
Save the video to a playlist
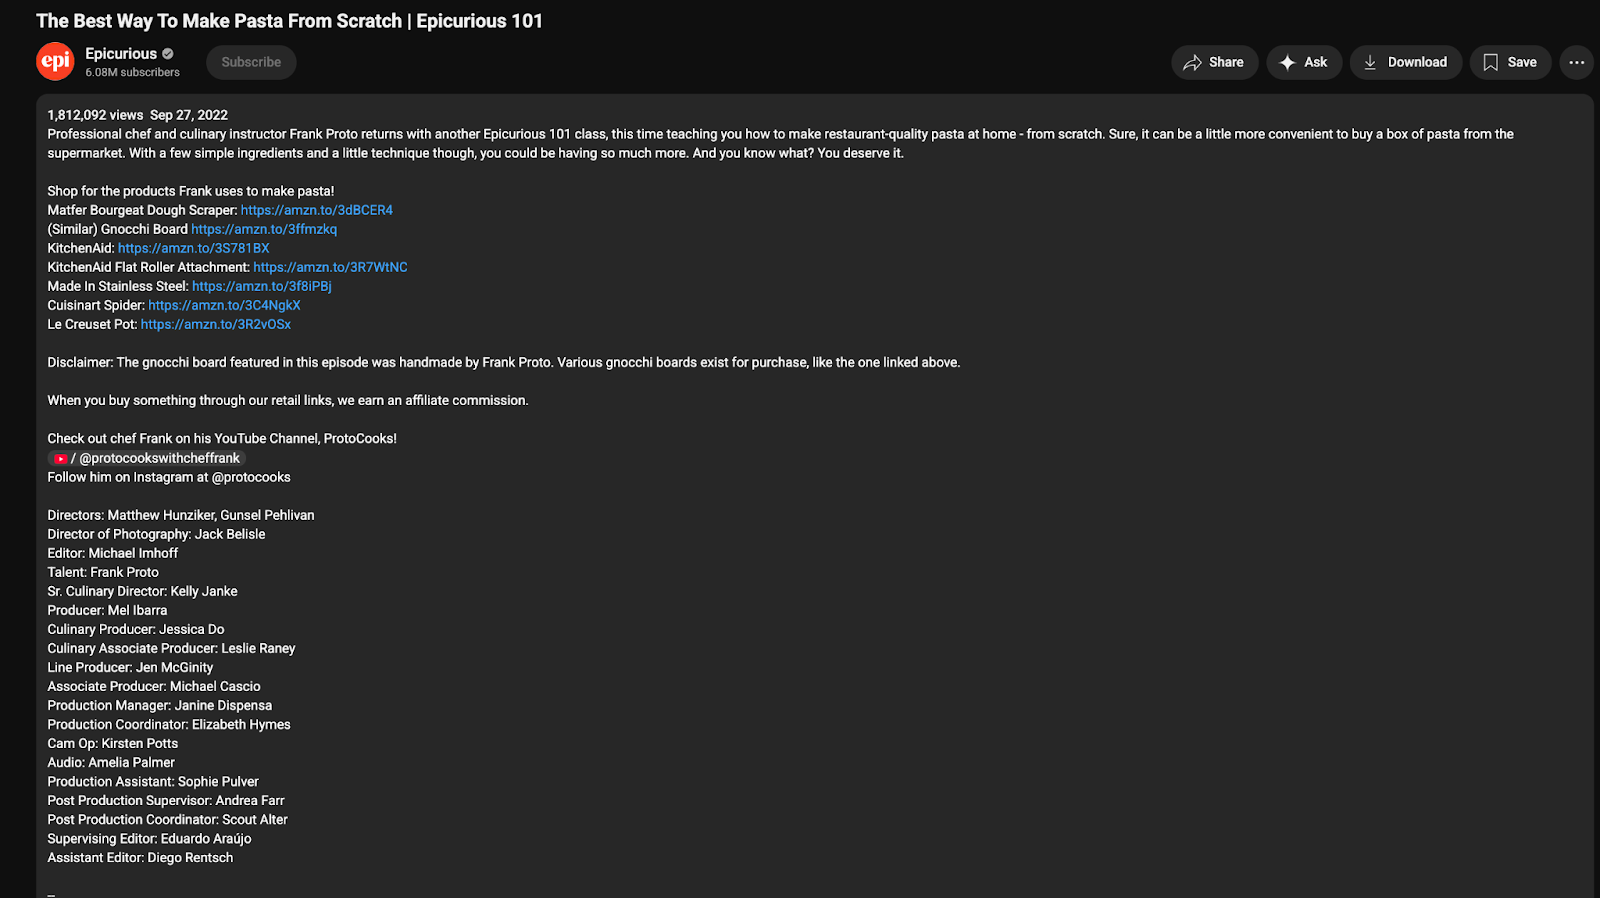1510,62
